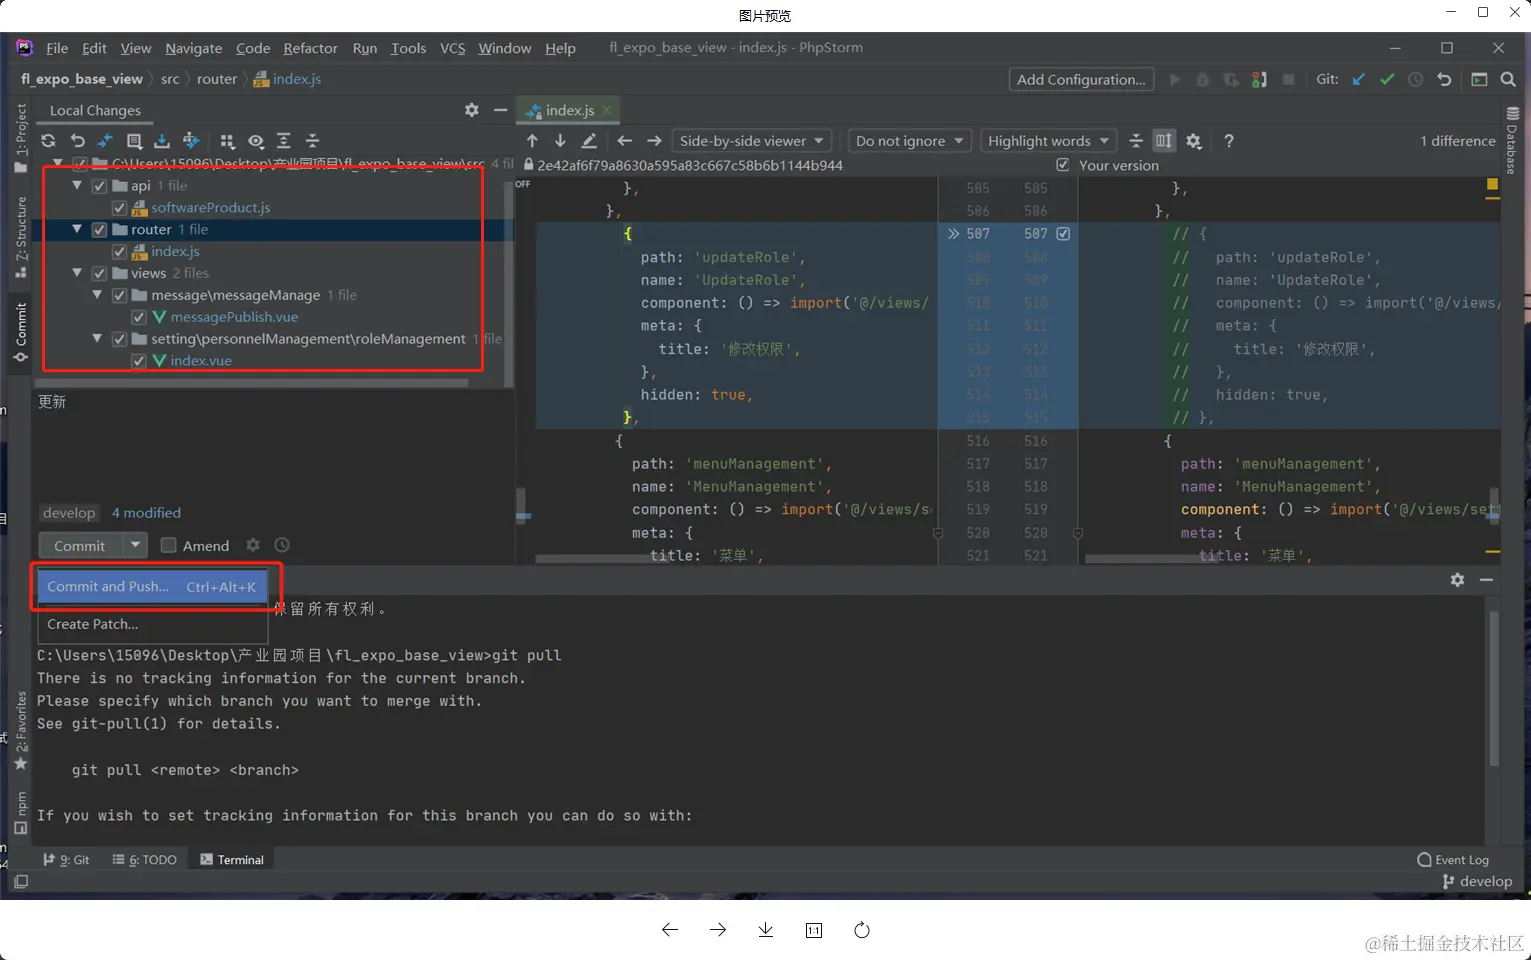
Task: Select 'Commit and Push...' menu entry
Action: tap(152, 587)
